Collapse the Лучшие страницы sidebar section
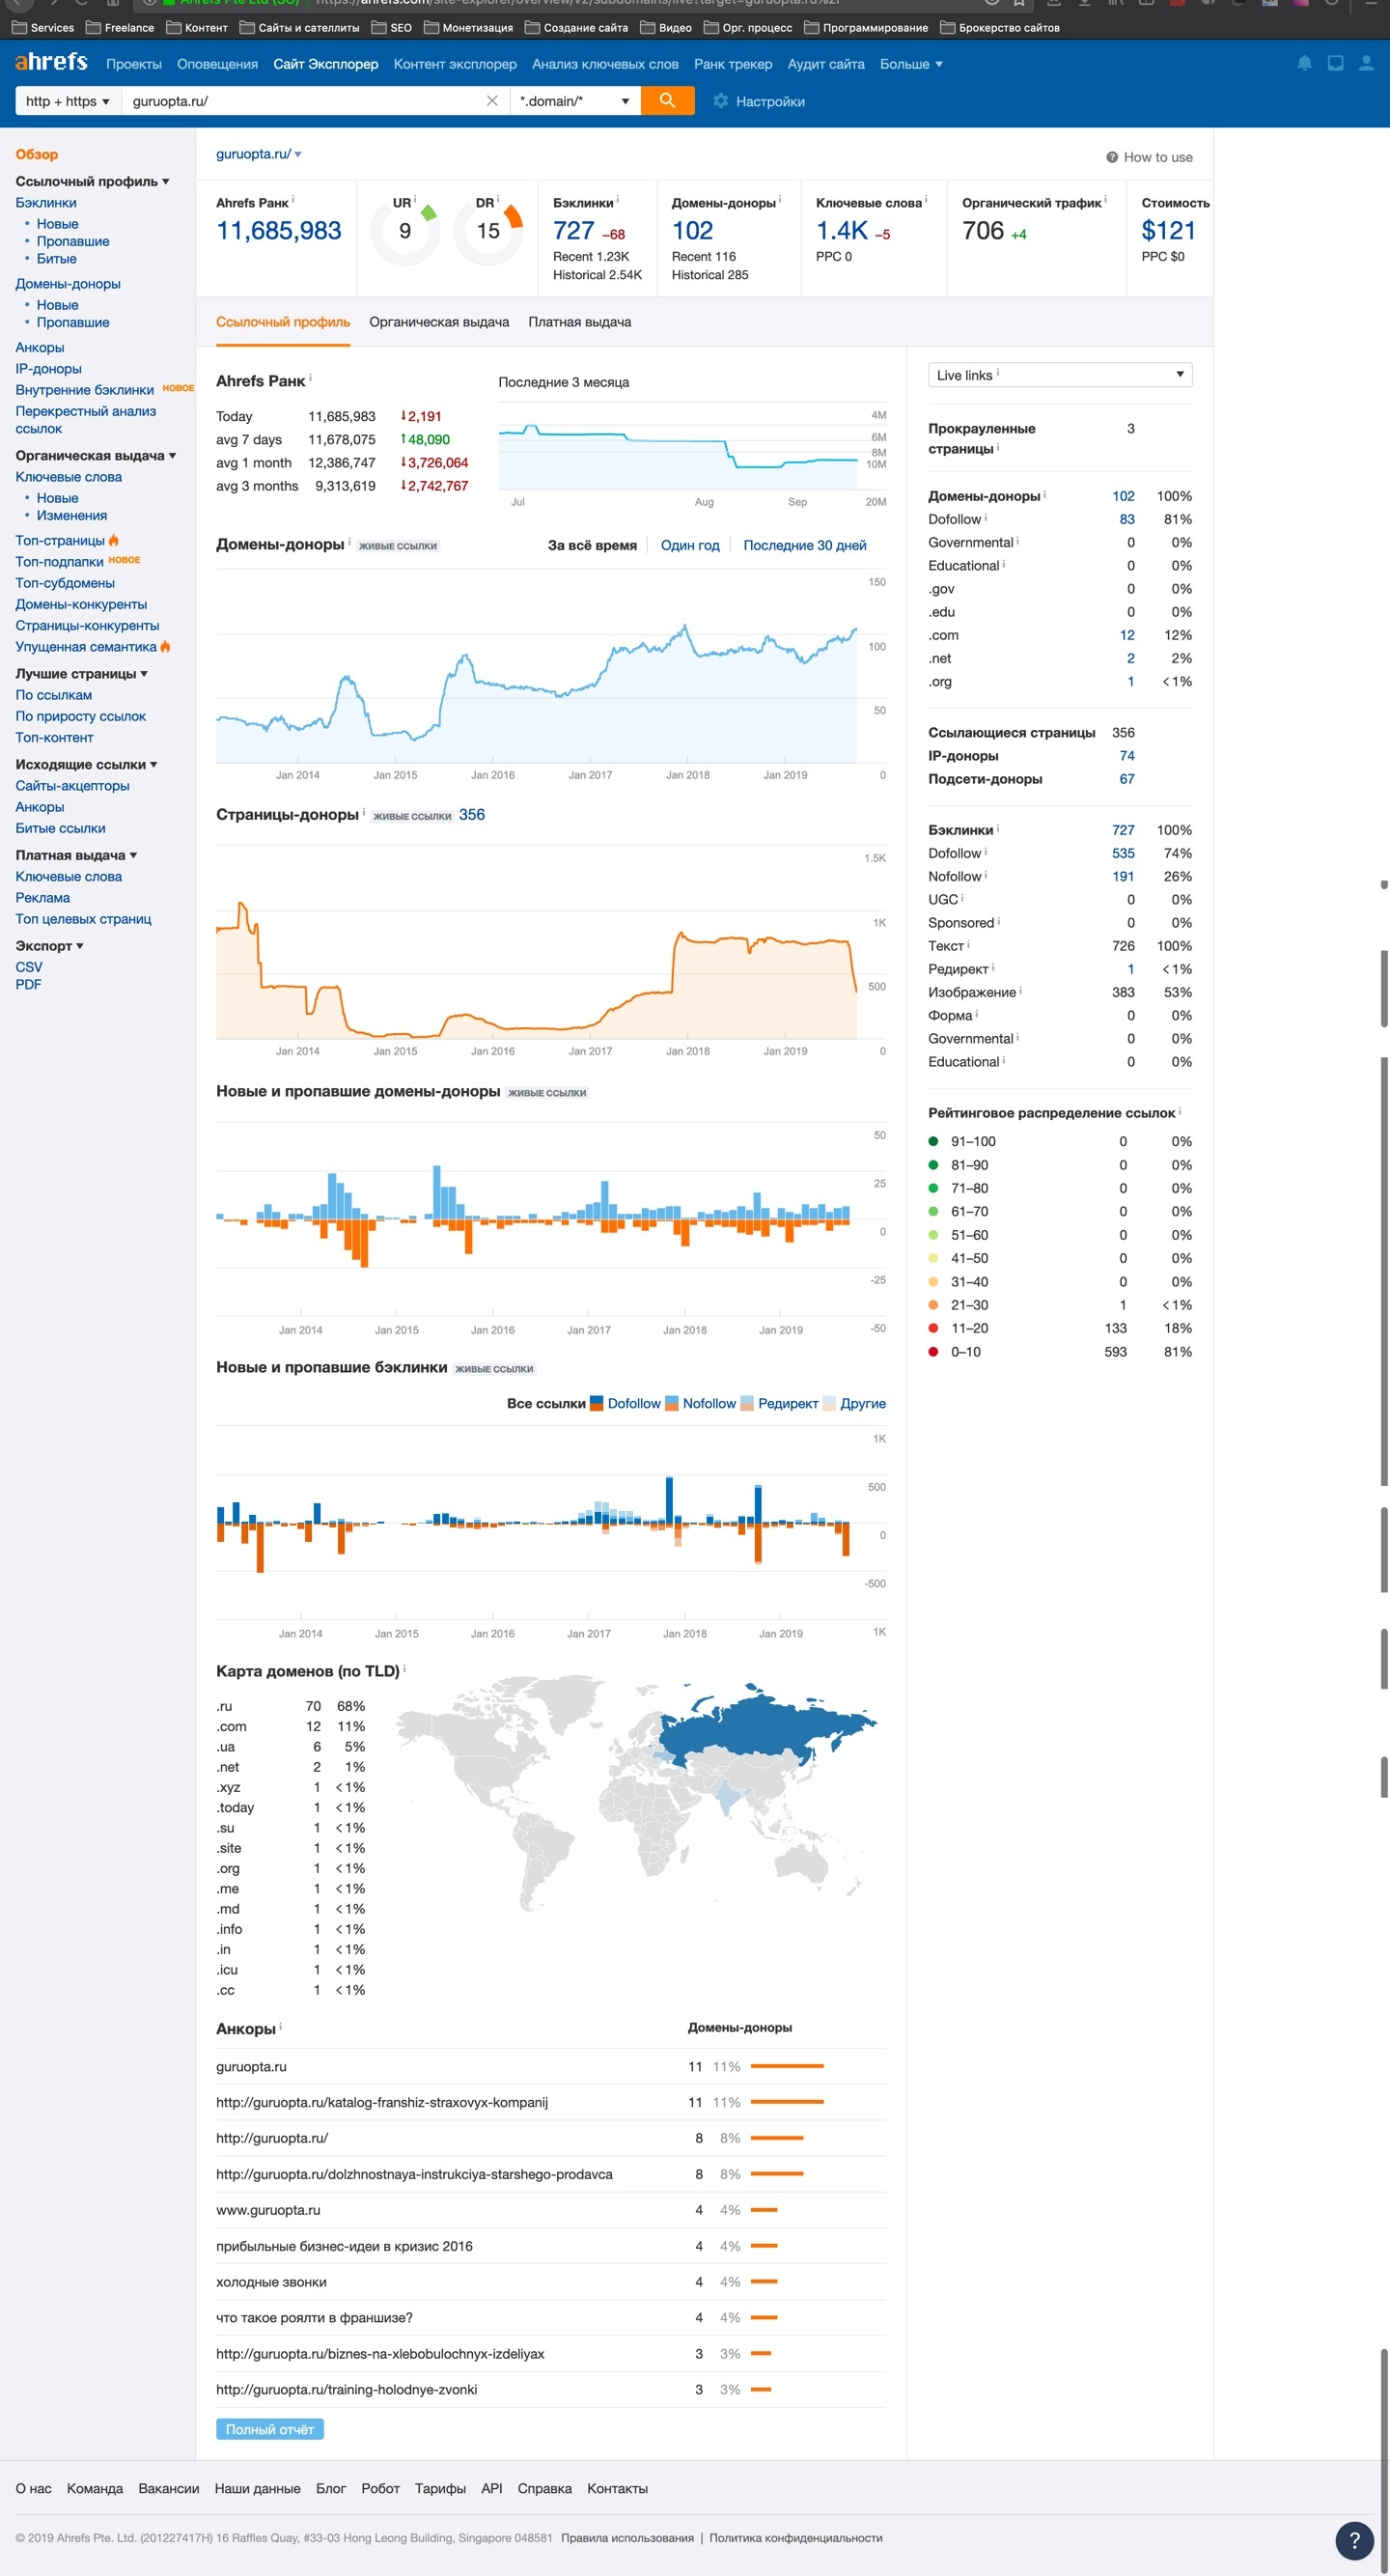This screenshot has height=2576, width=1390. click(x=82, y=673)
